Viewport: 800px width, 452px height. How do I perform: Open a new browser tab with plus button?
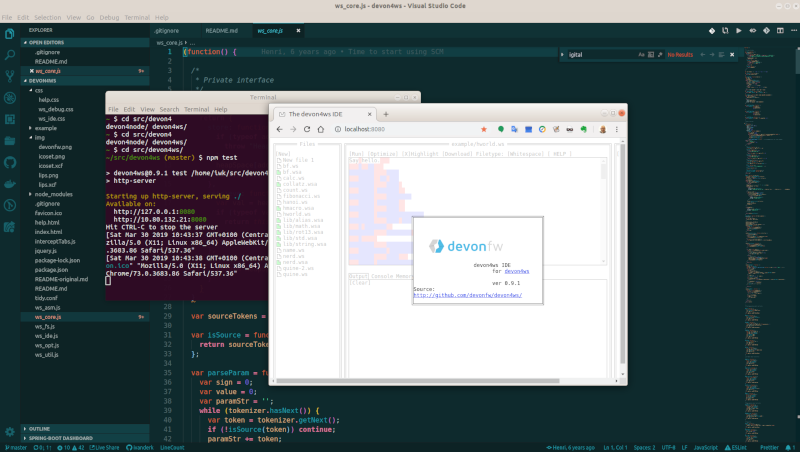(x=386, y=114)
